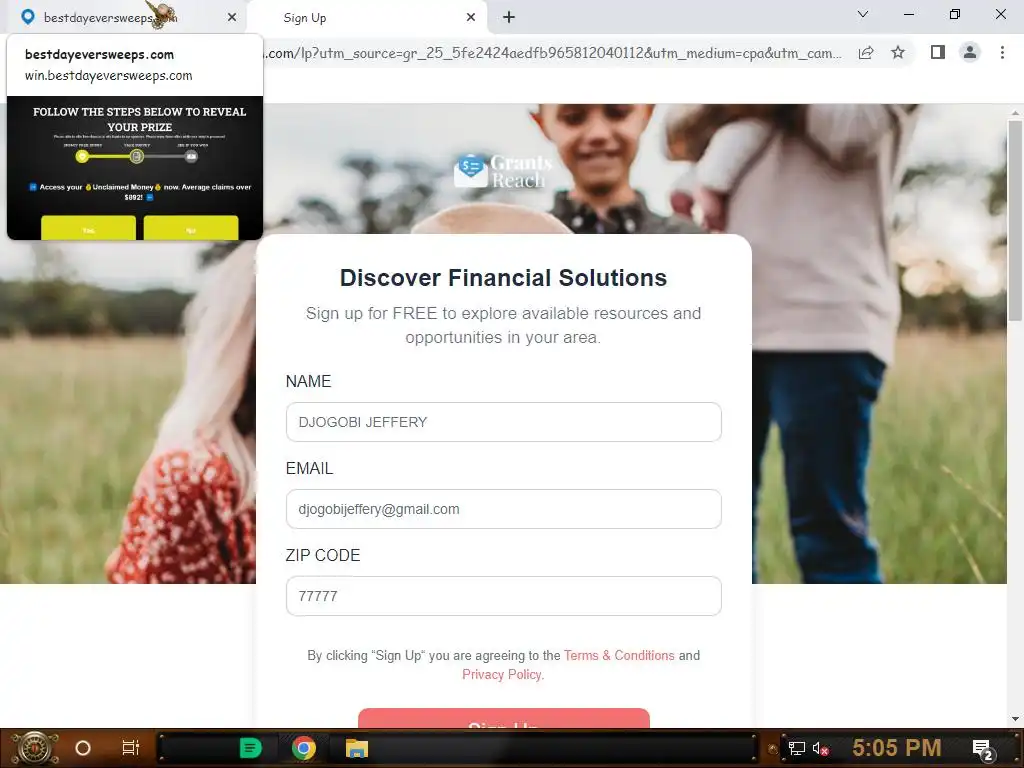Click the page vertical scrollbar thumb
Viewport: 1024px width, 768px height.
tap(1015, 220)
